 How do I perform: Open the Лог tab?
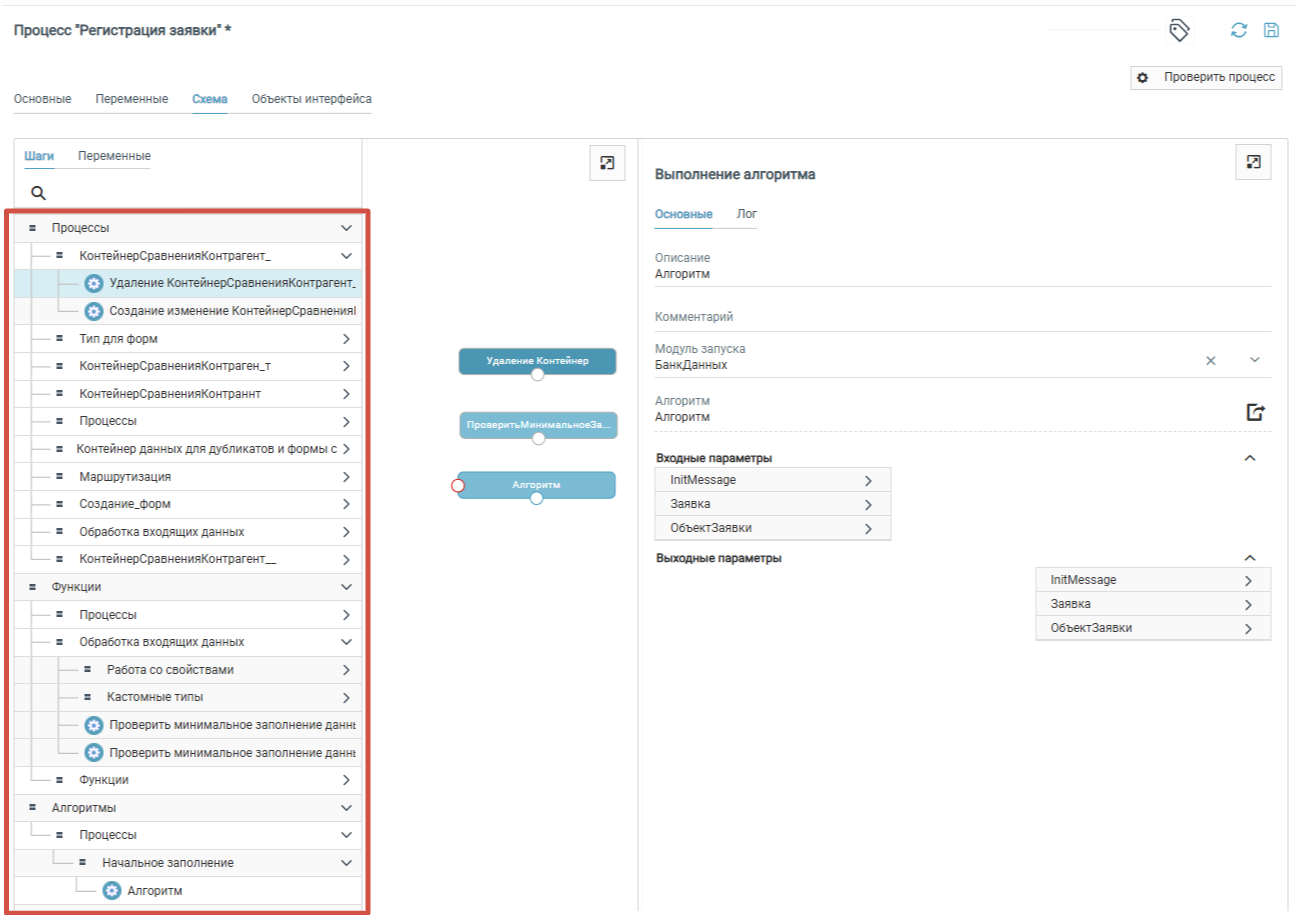click(746, 214)
